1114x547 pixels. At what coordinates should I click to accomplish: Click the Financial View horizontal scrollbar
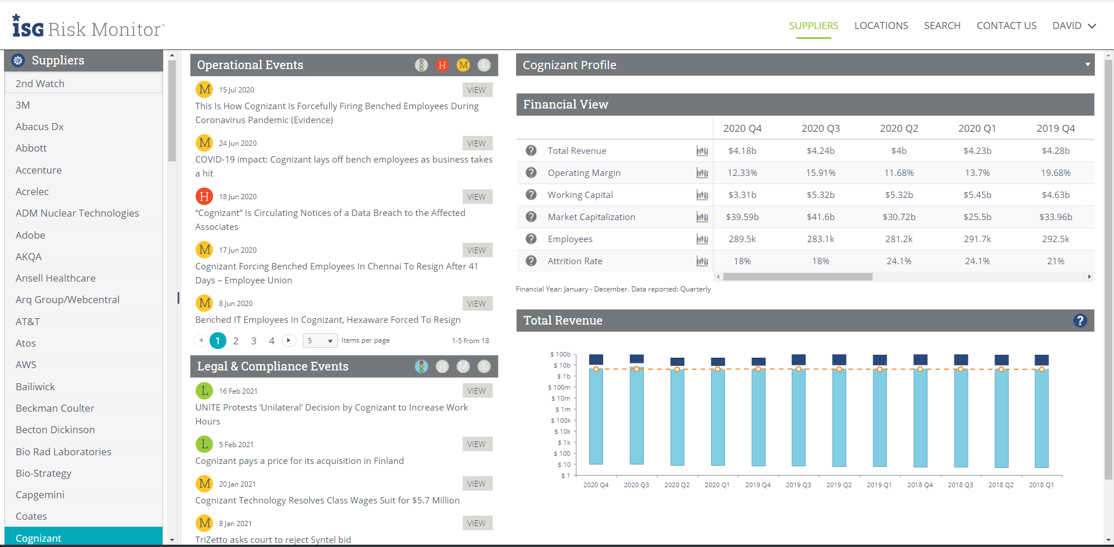tap(798, 277)
